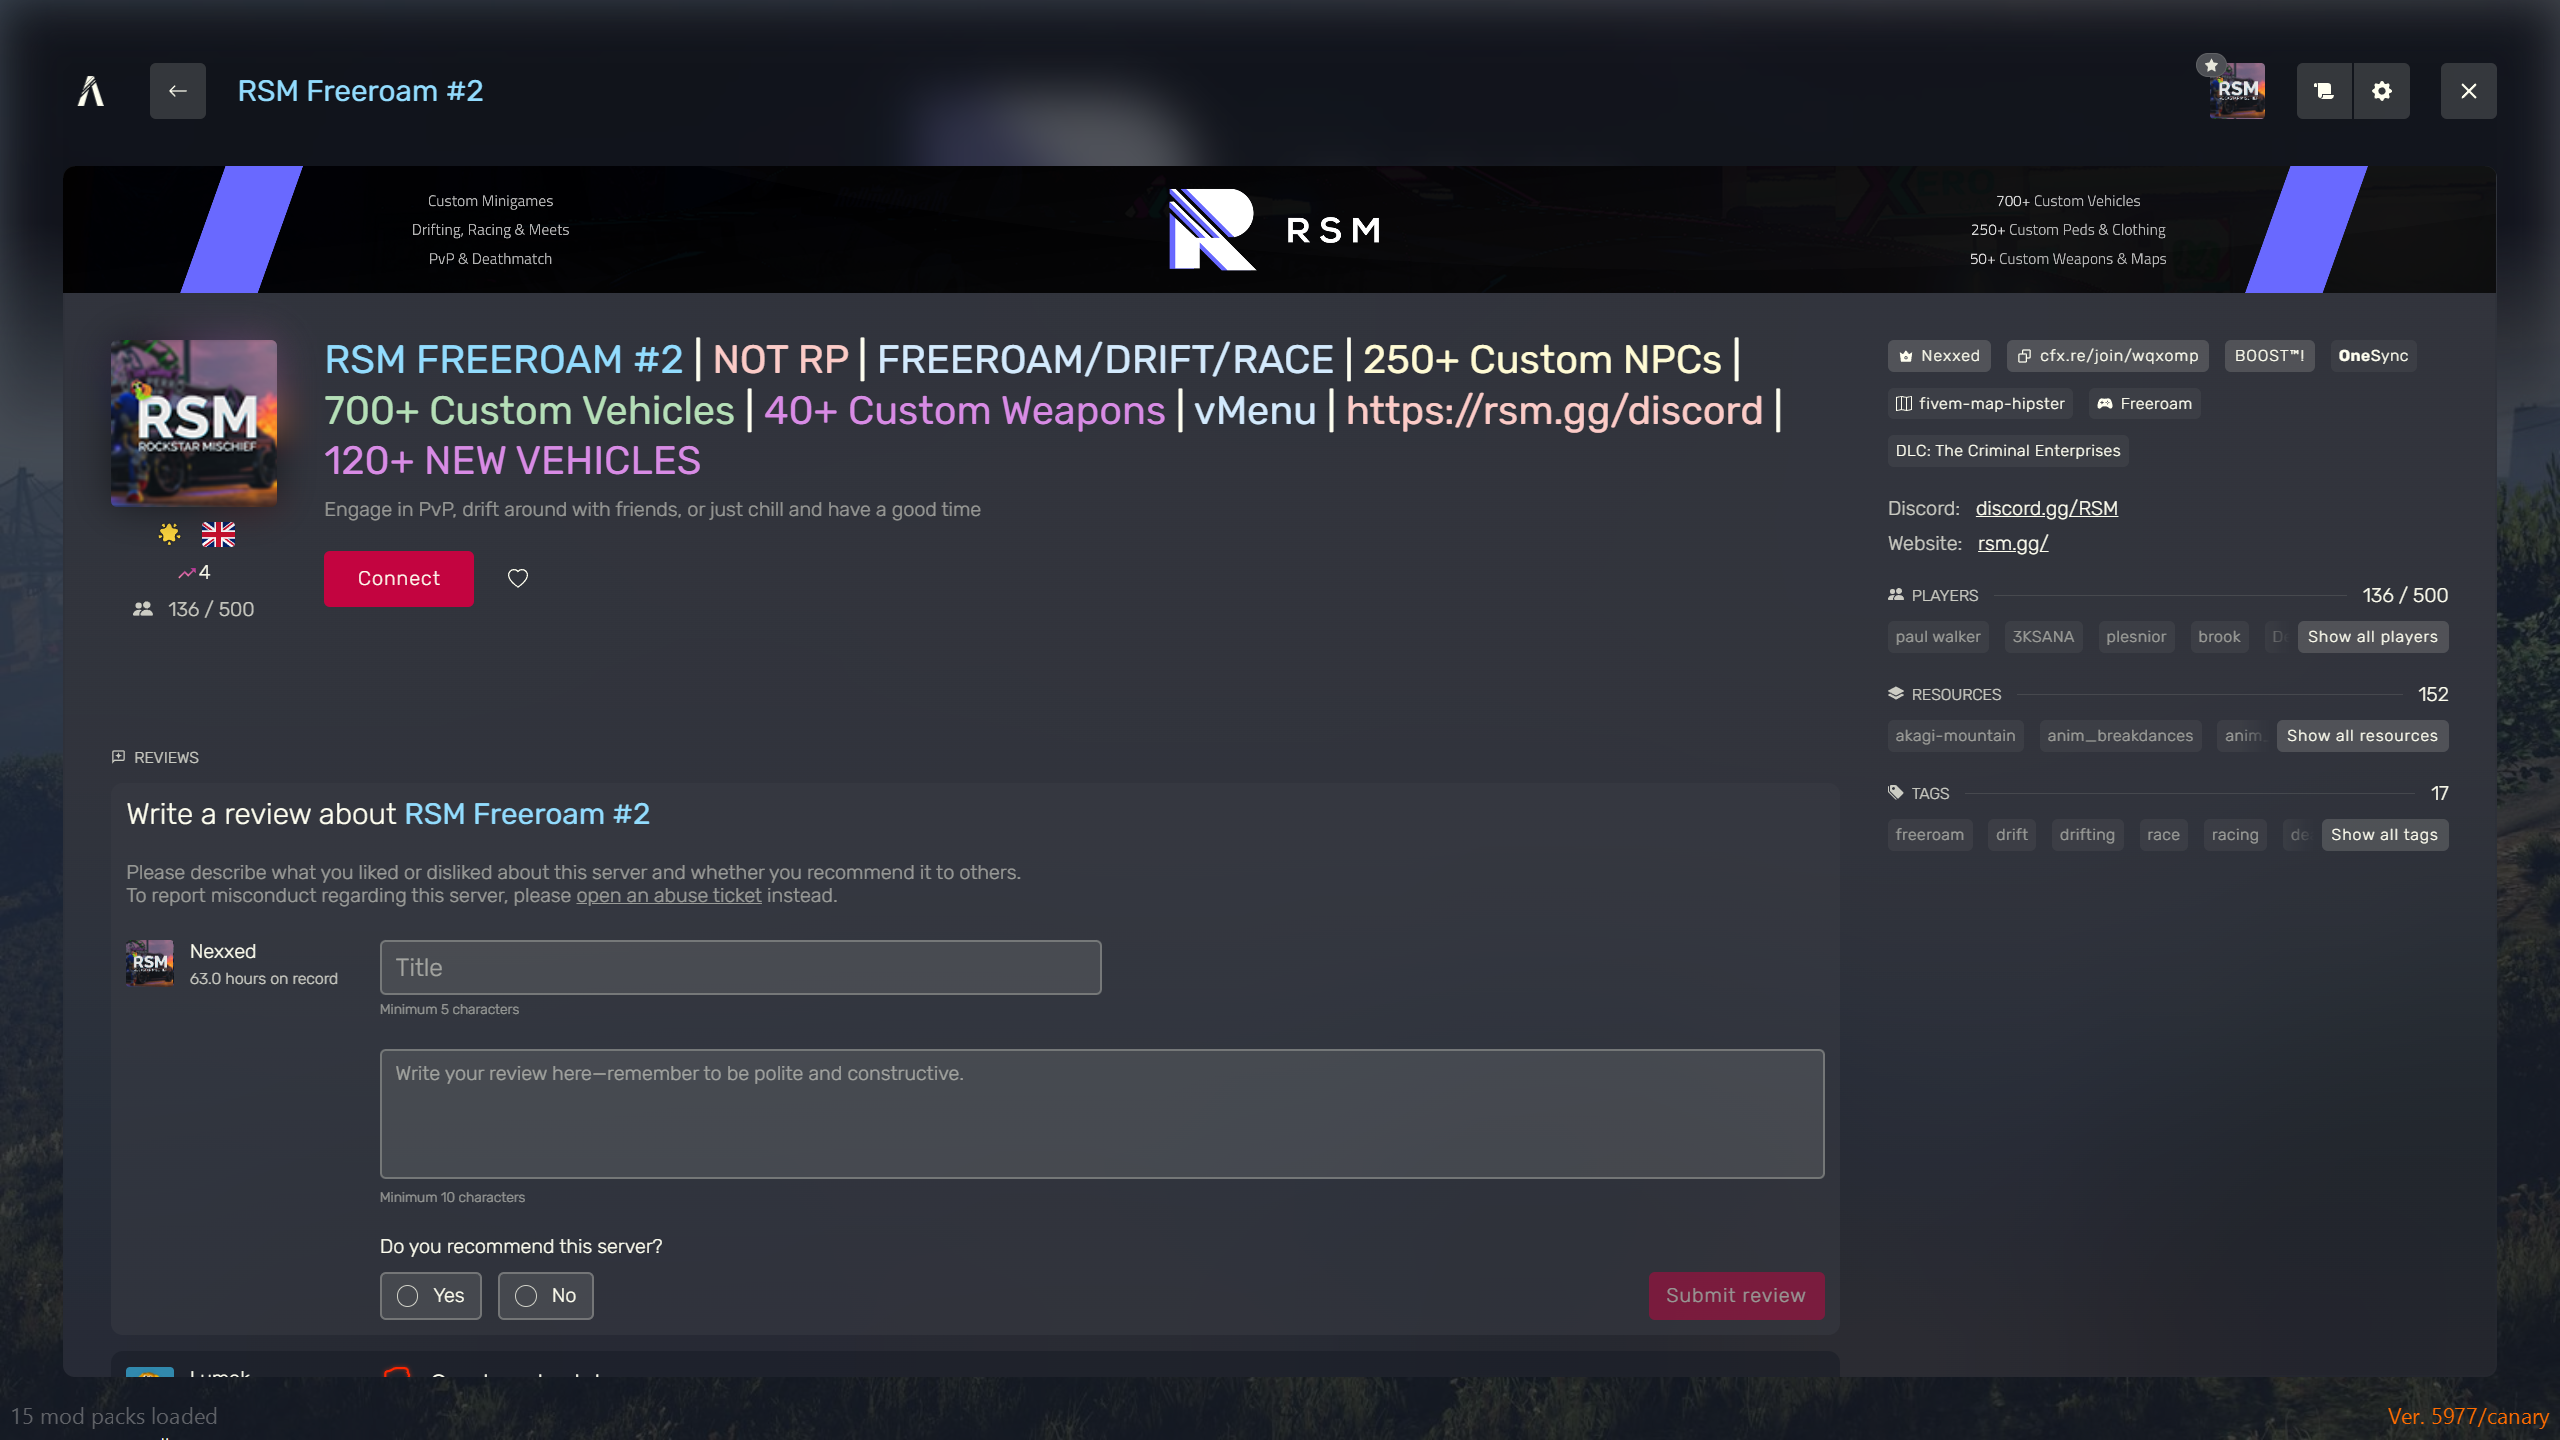Click the server history icon beside settings
Image resolution: width=2560 pixels, height=1440 pixels.
pos(2324,91)
